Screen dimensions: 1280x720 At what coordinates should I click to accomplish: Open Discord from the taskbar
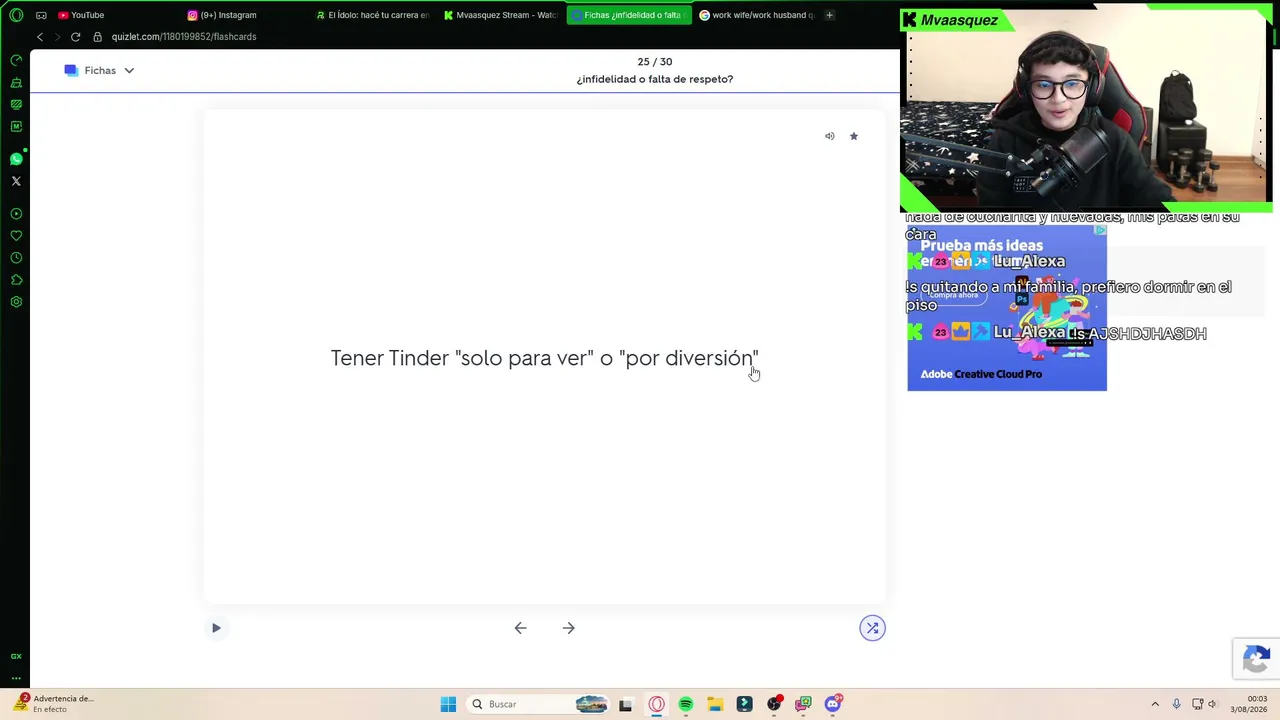tap(833, 704)
